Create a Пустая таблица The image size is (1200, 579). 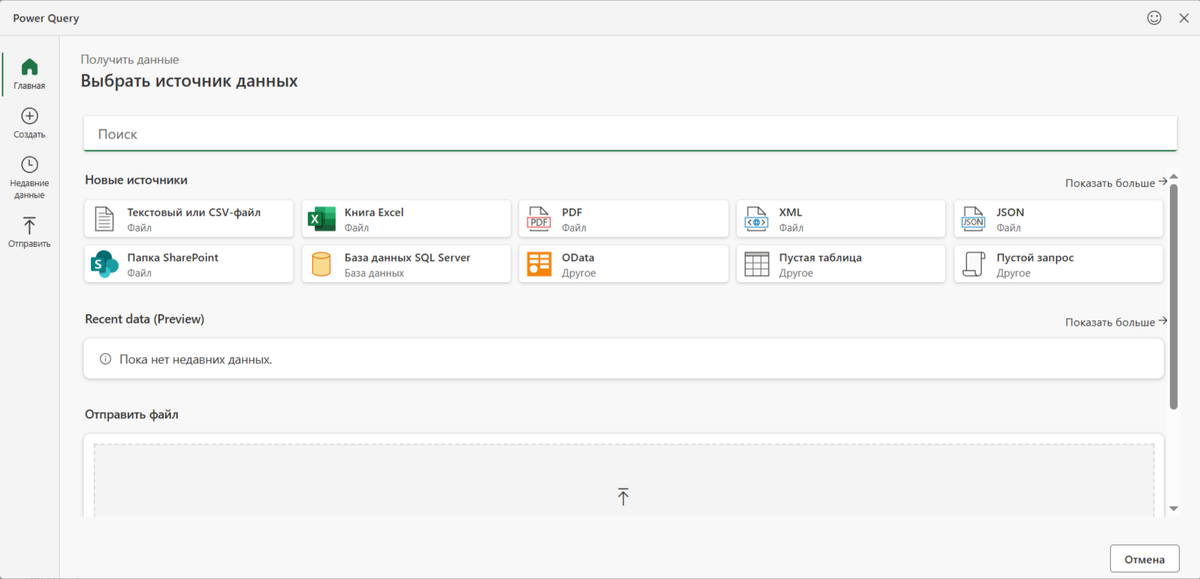pyautogui.click(x=841, y=263)
